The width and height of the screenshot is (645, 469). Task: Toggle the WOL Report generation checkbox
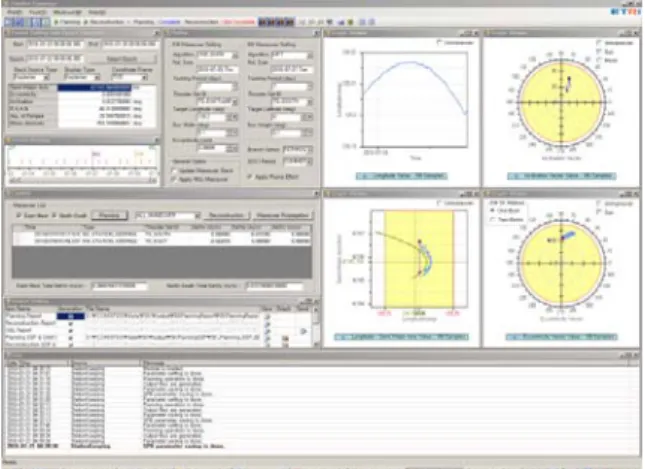coord(70,330)
